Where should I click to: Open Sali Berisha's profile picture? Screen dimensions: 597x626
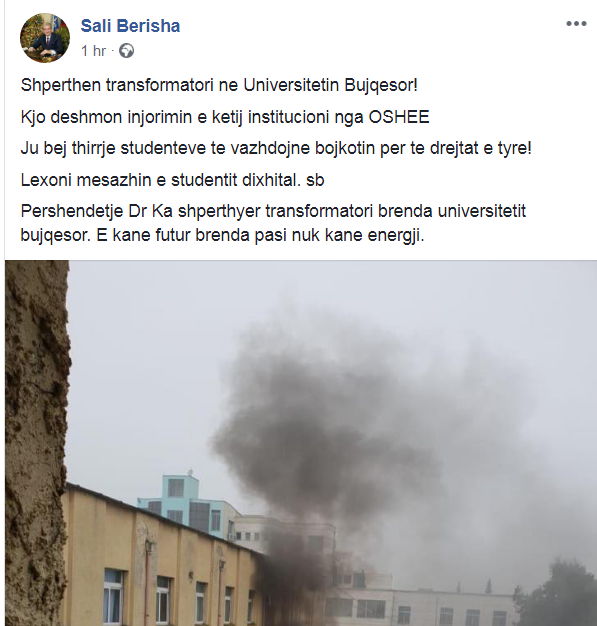[x=45, y=38]
